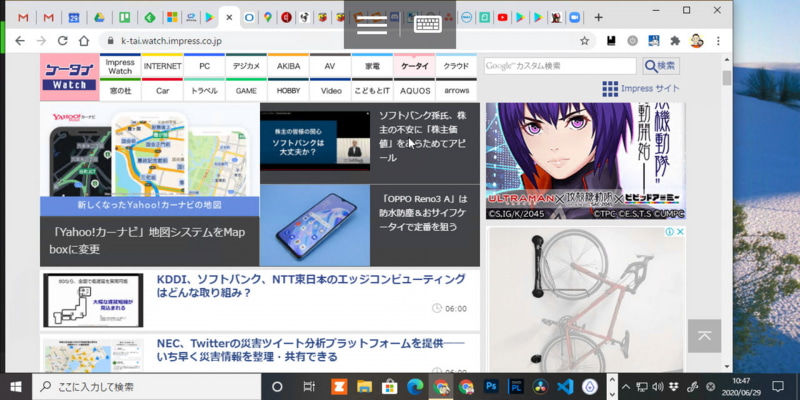Image resolution: width=800 pixels, height=400 pixels.
Task: Open Visual Studio Code from the taskbar
Action: point(566,387)
